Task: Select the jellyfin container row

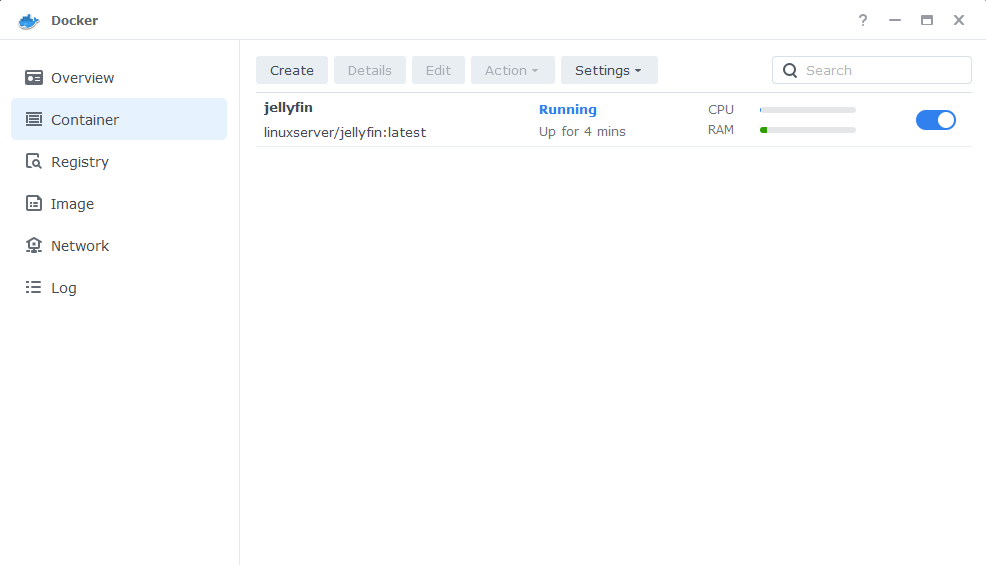Action: (x=614, y=120)
